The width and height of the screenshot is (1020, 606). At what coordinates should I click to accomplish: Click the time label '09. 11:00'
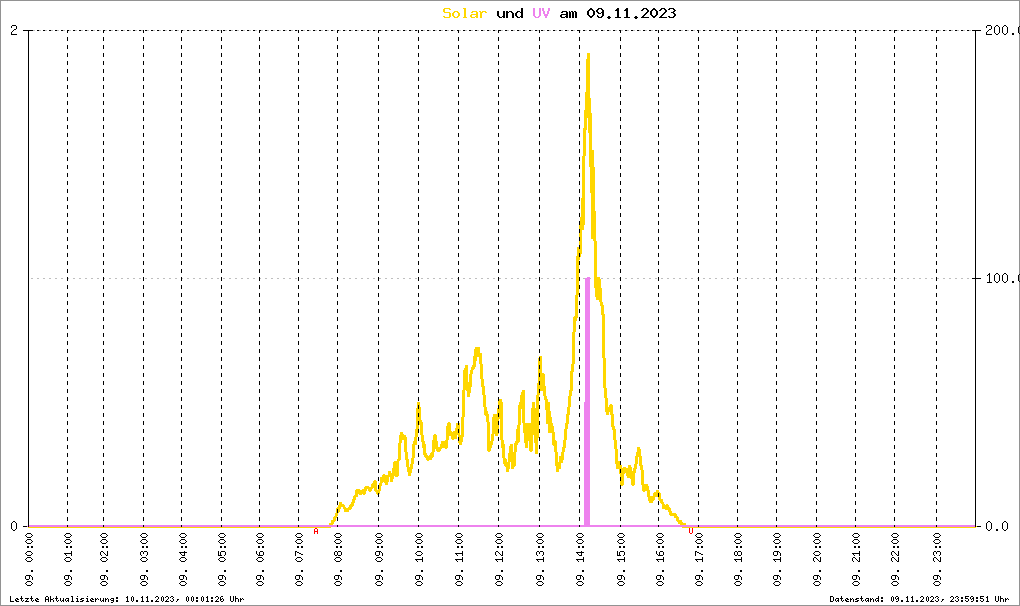pos(459,560)
